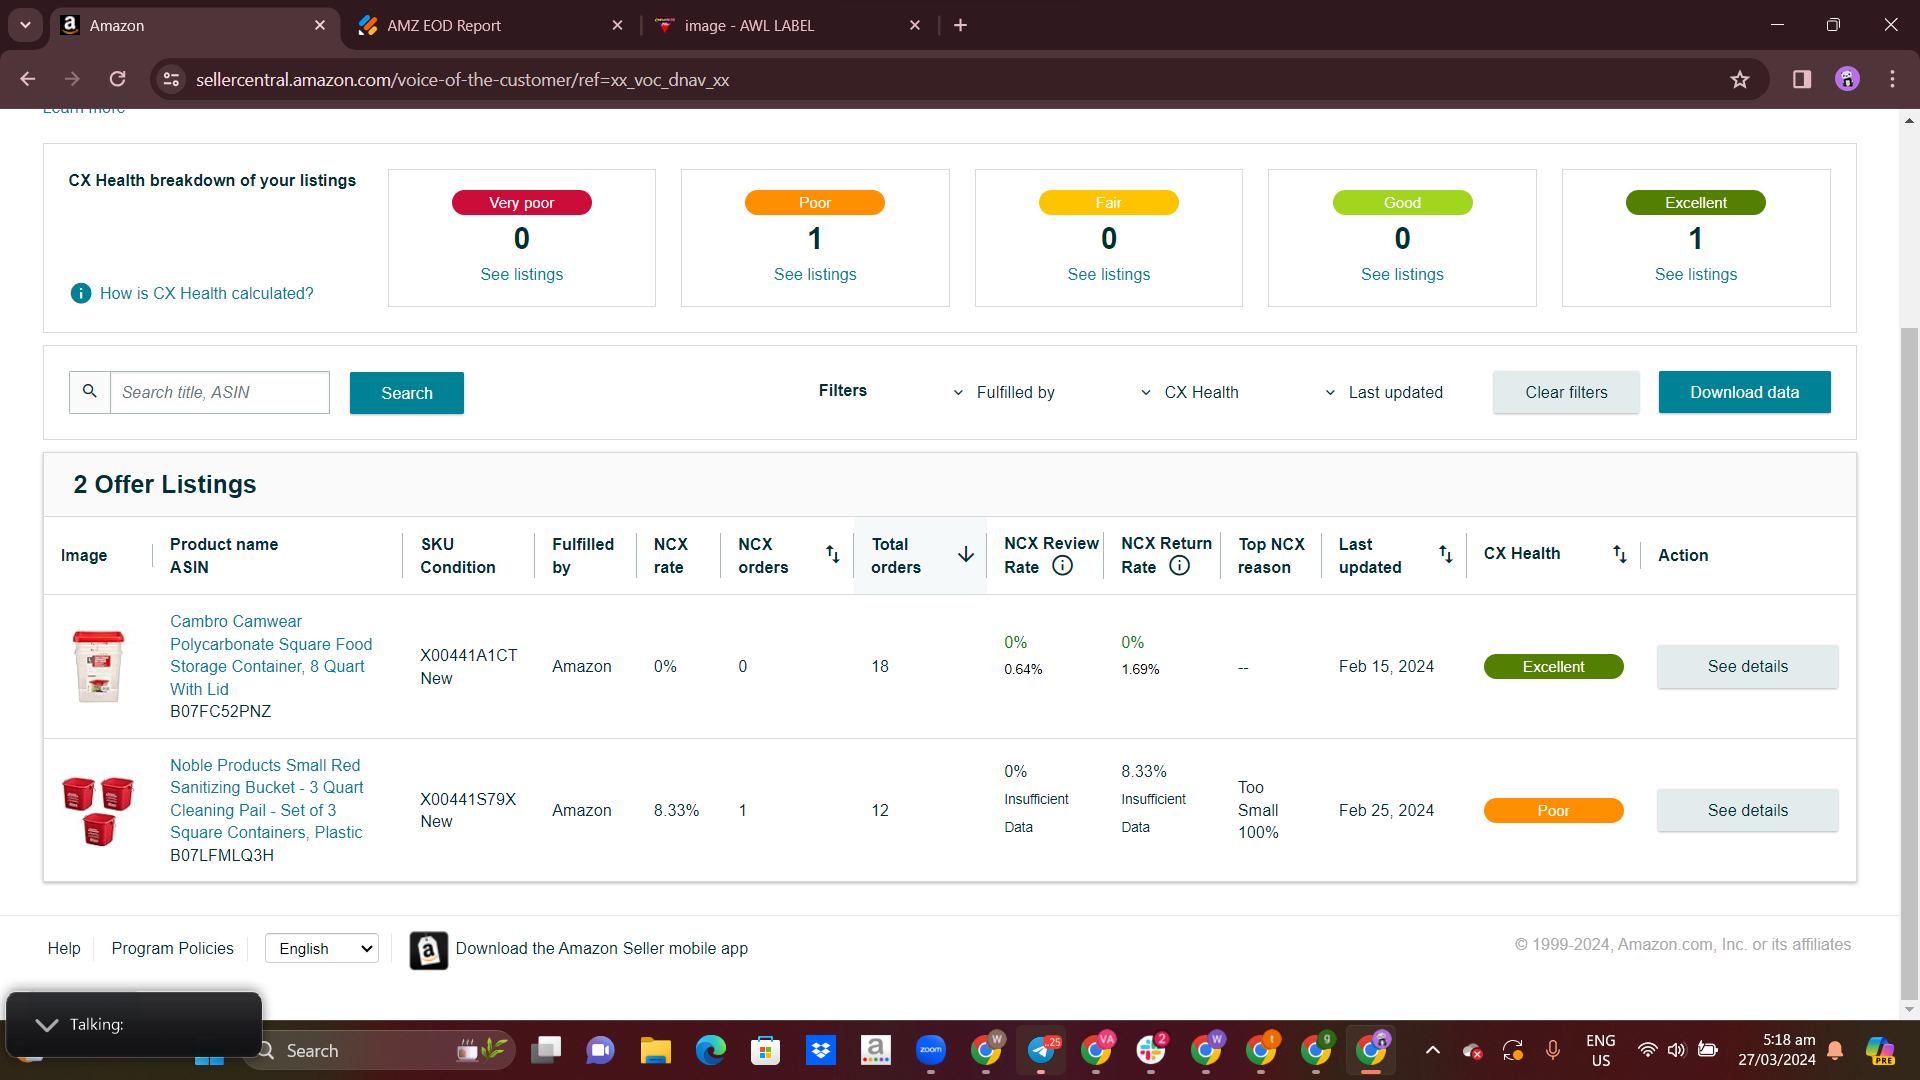Expand the Fulfilled by filter
The height and width of the screenshot is (1080, 1920).
(x=1004, y=393)
